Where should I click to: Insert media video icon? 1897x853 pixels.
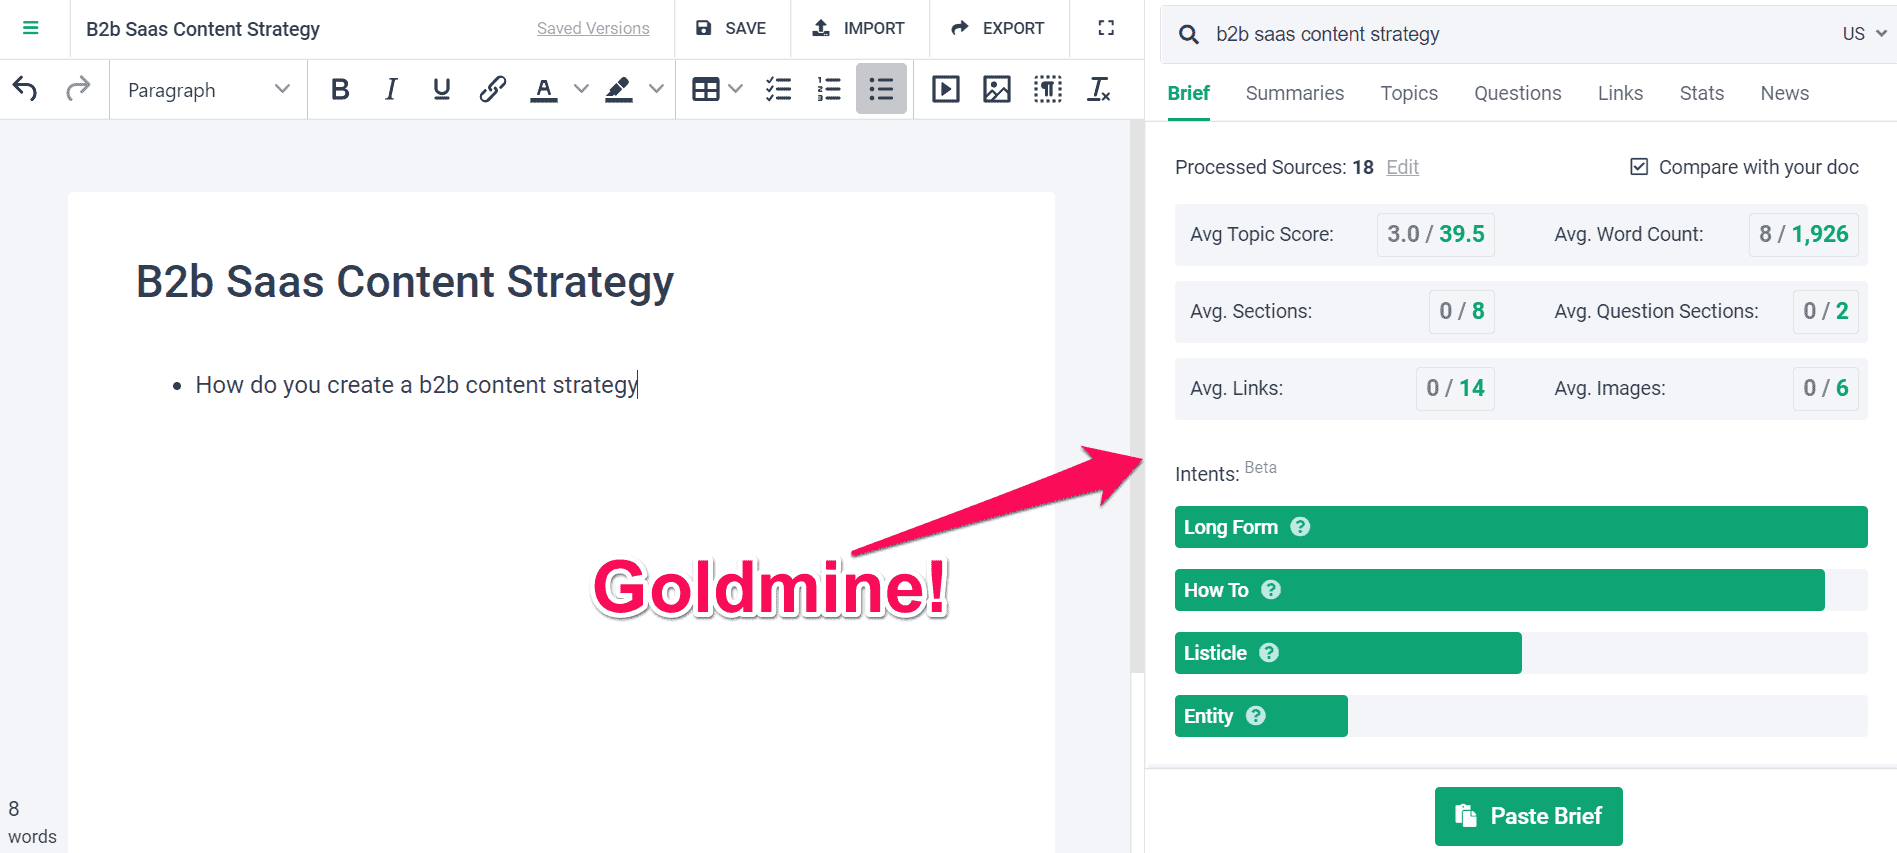point(946,90)
